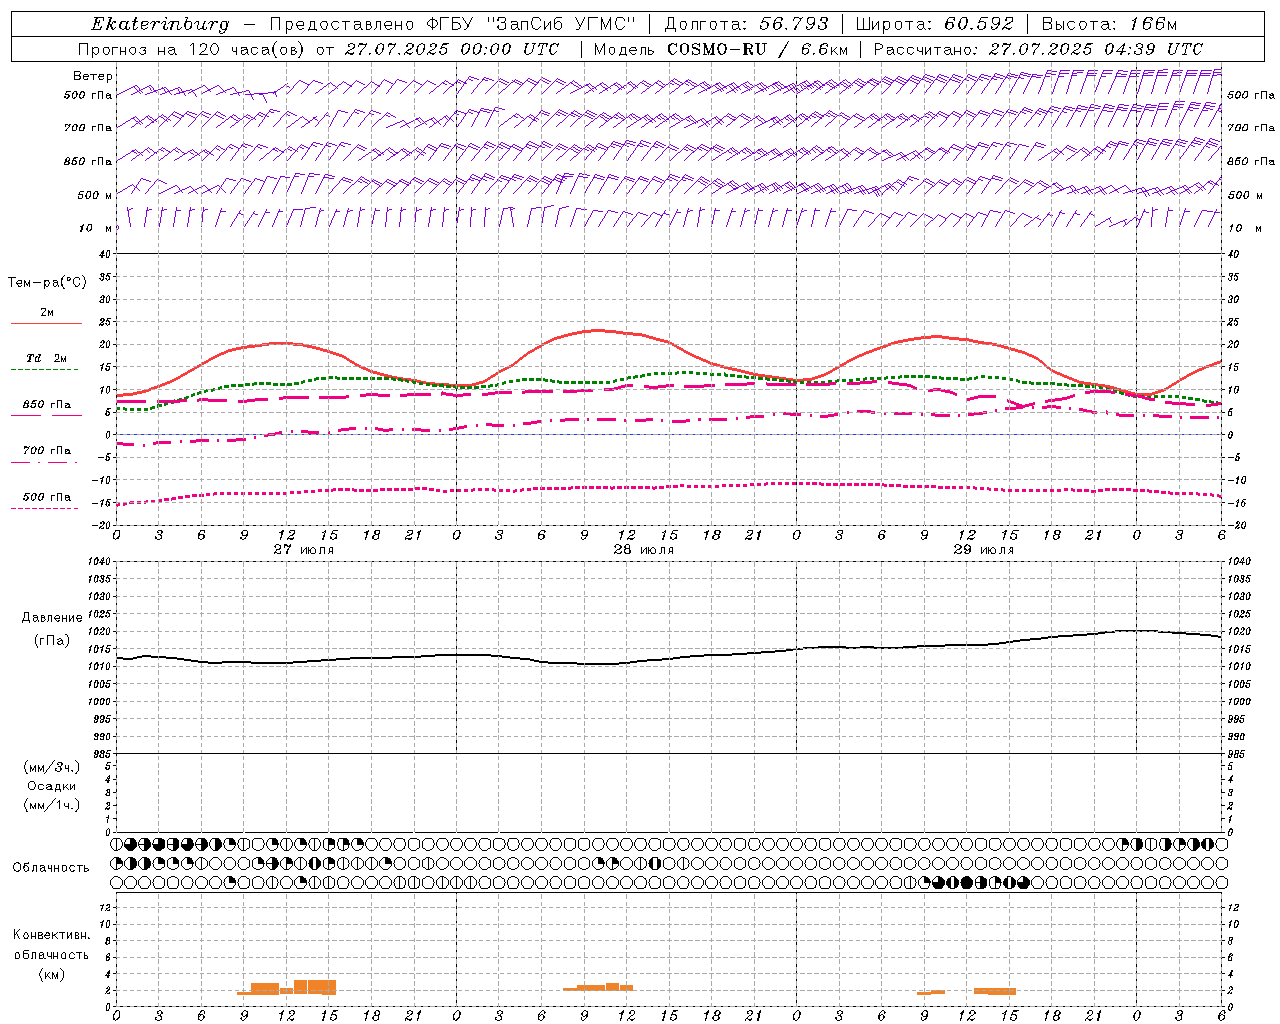Viewport: 1280px width, 1024px height.
Task: Click the orange convective bars on 28 July
Action: pyautogui.click(x=599, y=987)
